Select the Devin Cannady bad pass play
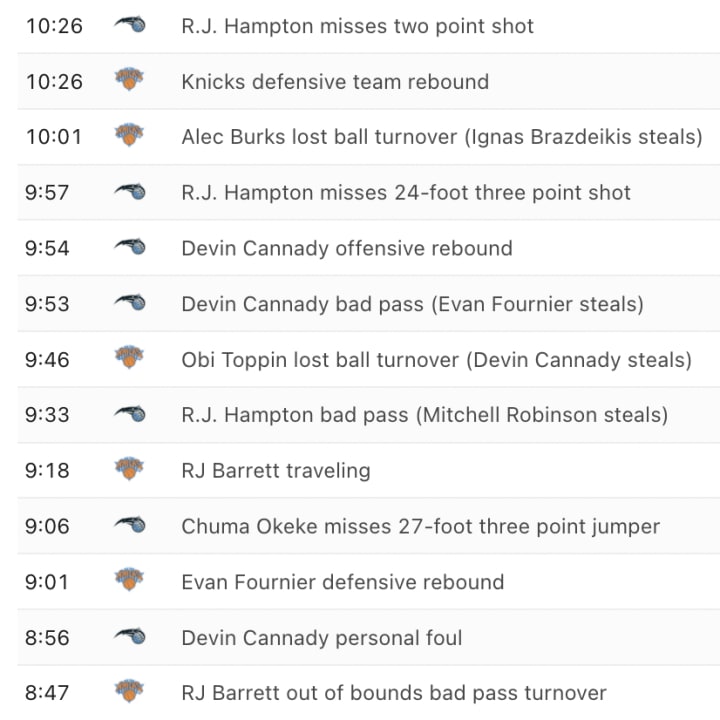Viewport: 720px width, 720px height. click(412, 304)
